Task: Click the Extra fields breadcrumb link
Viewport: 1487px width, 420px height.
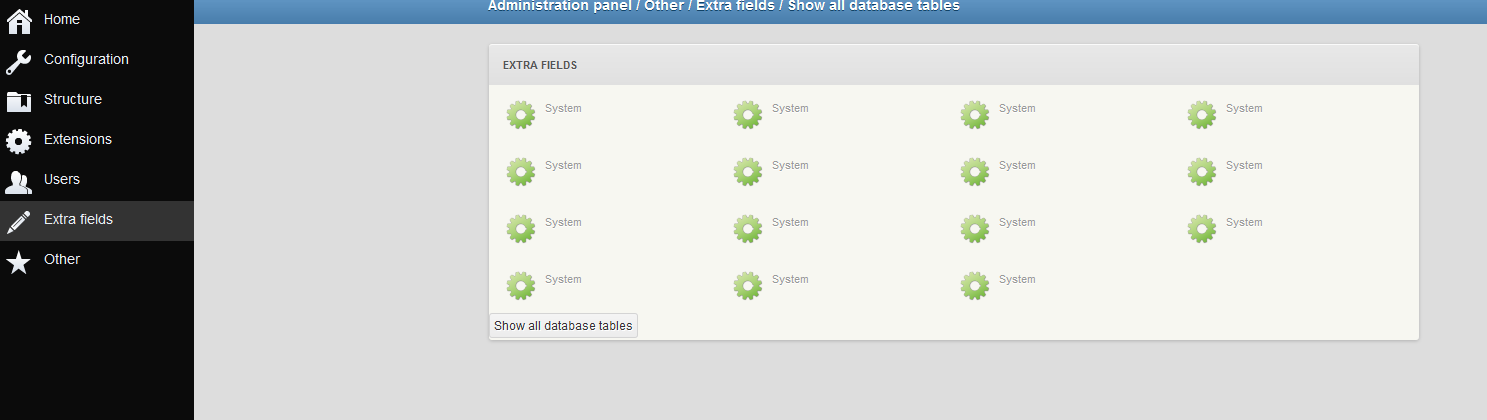Action: click(x=735, y=6)
